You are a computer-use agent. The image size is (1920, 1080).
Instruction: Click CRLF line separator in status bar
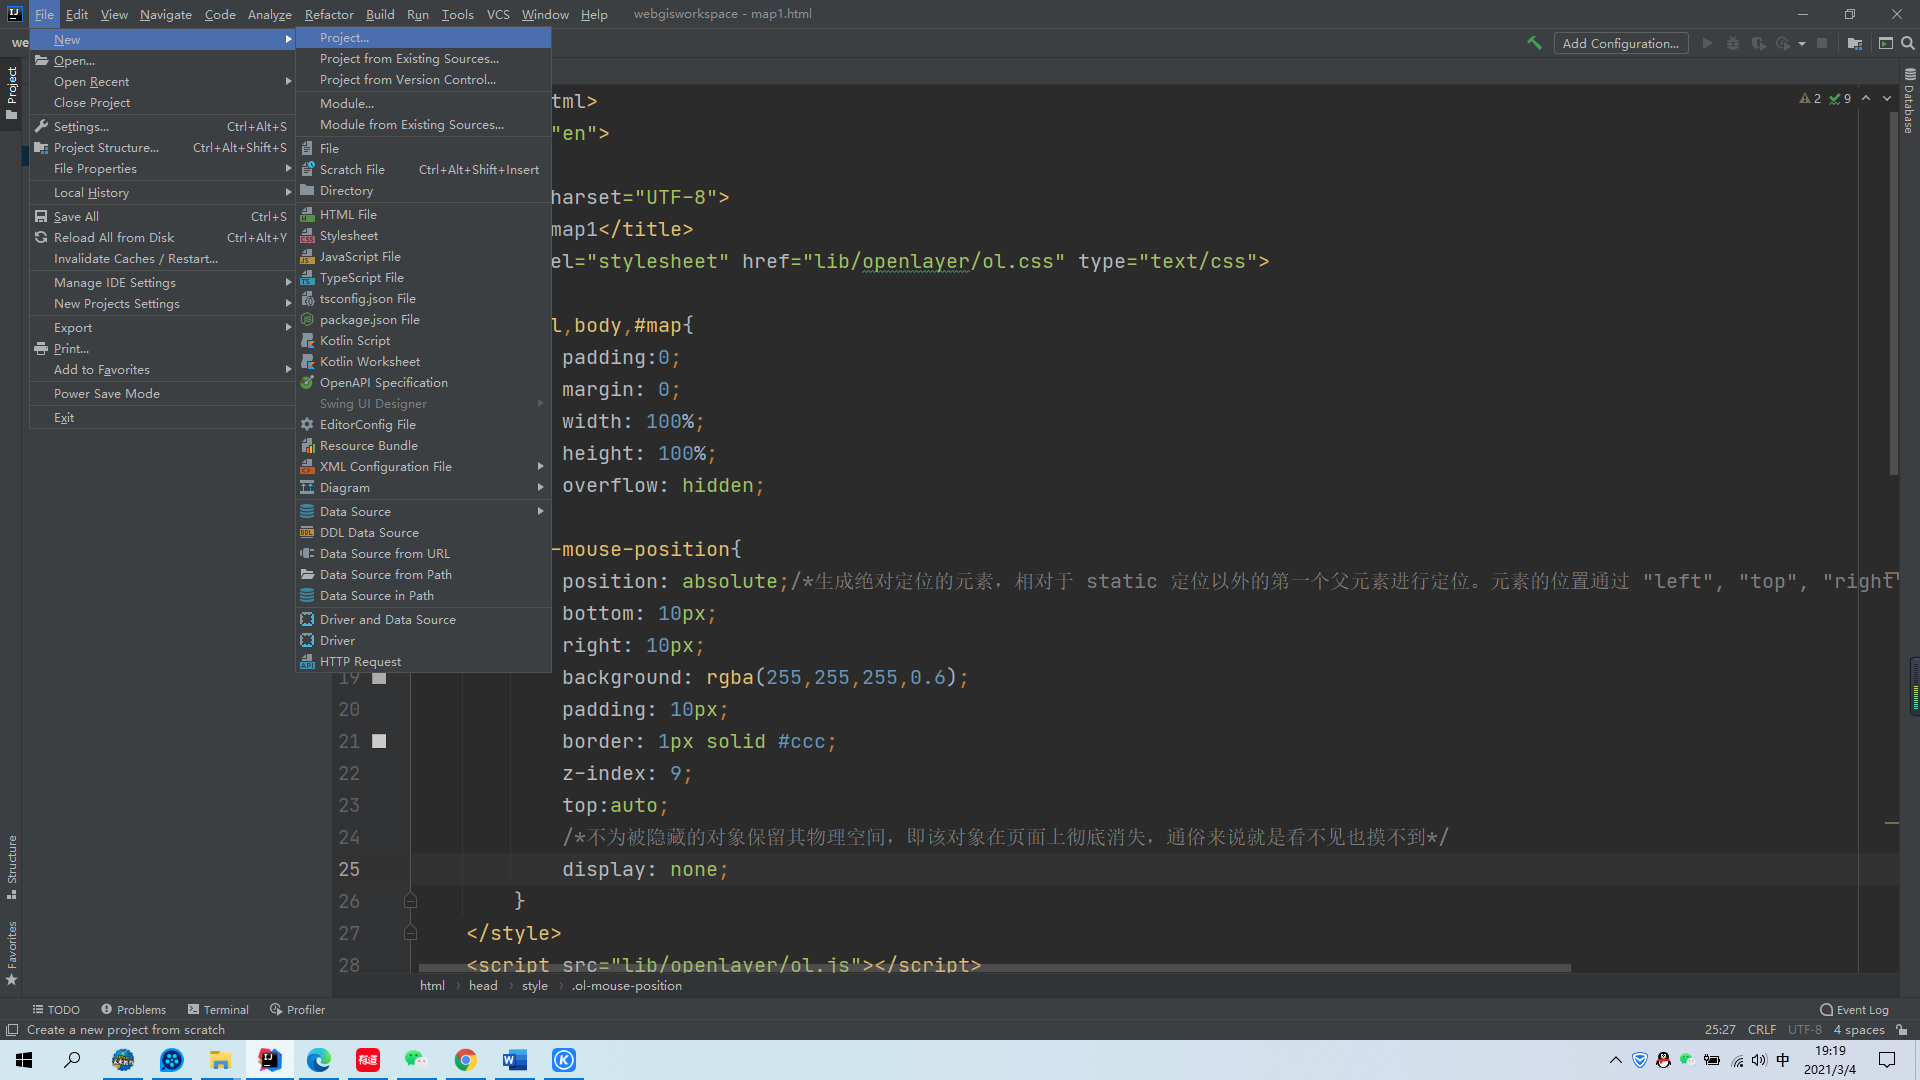pyautogui.click(x=1761, y=1030)
